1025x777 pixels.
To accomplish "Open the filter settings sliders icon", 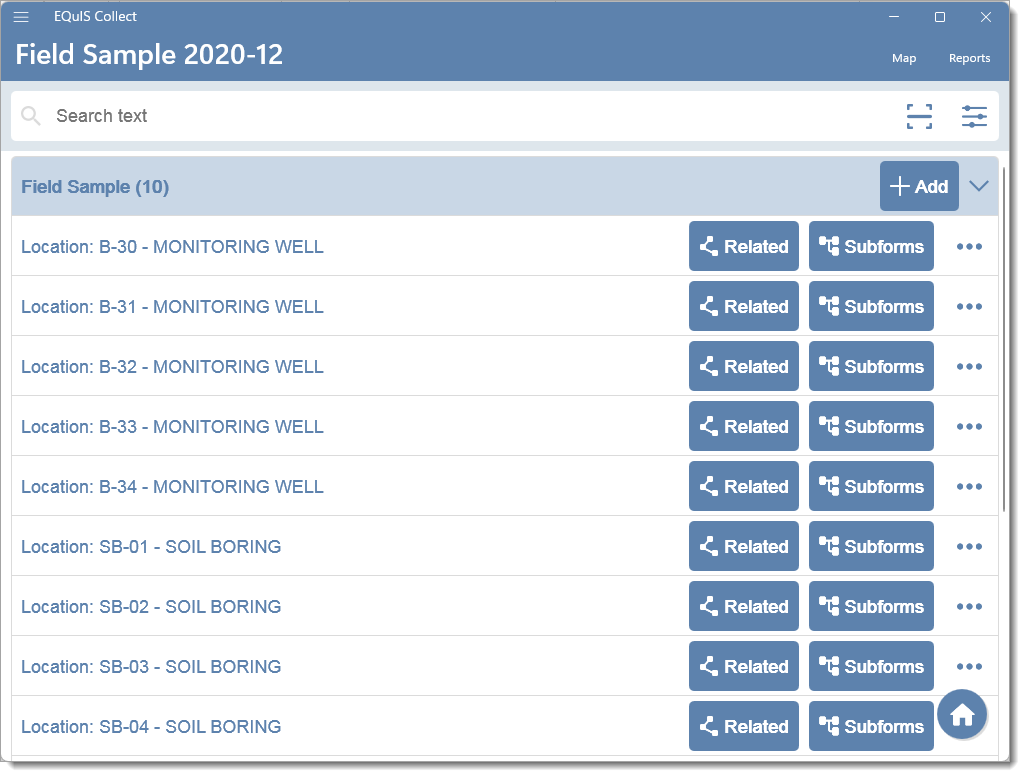I will pyautogui.click(x=974, y=116).
